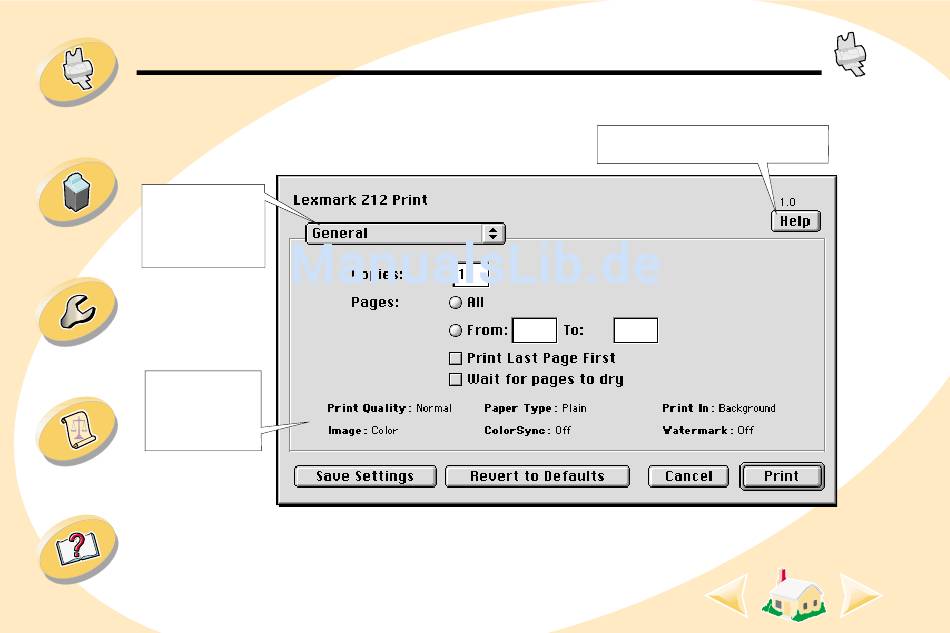950x633 pixels.
Task: Click the printer icon at top right
Action: [850, 55]
